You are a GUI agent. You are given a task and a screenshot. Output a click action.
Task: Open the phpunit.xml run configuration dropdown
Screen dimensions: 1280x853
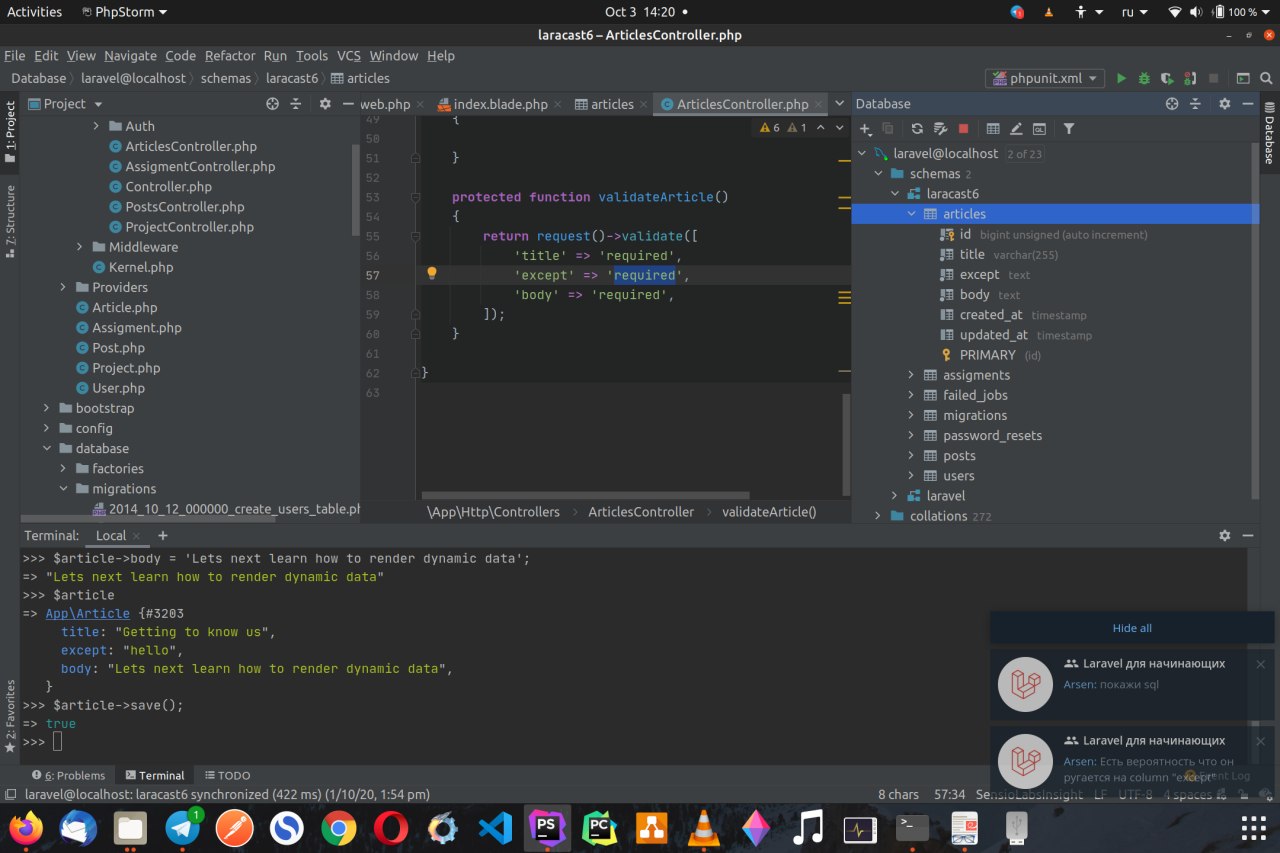pyautogui.click(x=1044, y=78)
